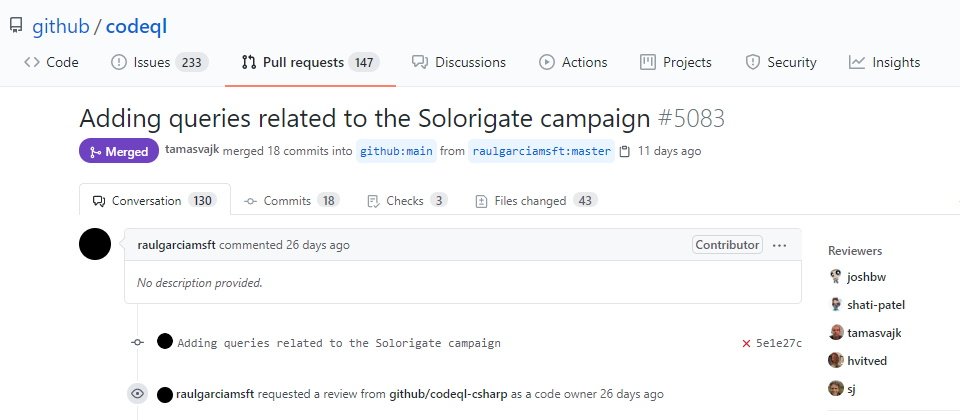Open the Files changed tab

point(537,201)
